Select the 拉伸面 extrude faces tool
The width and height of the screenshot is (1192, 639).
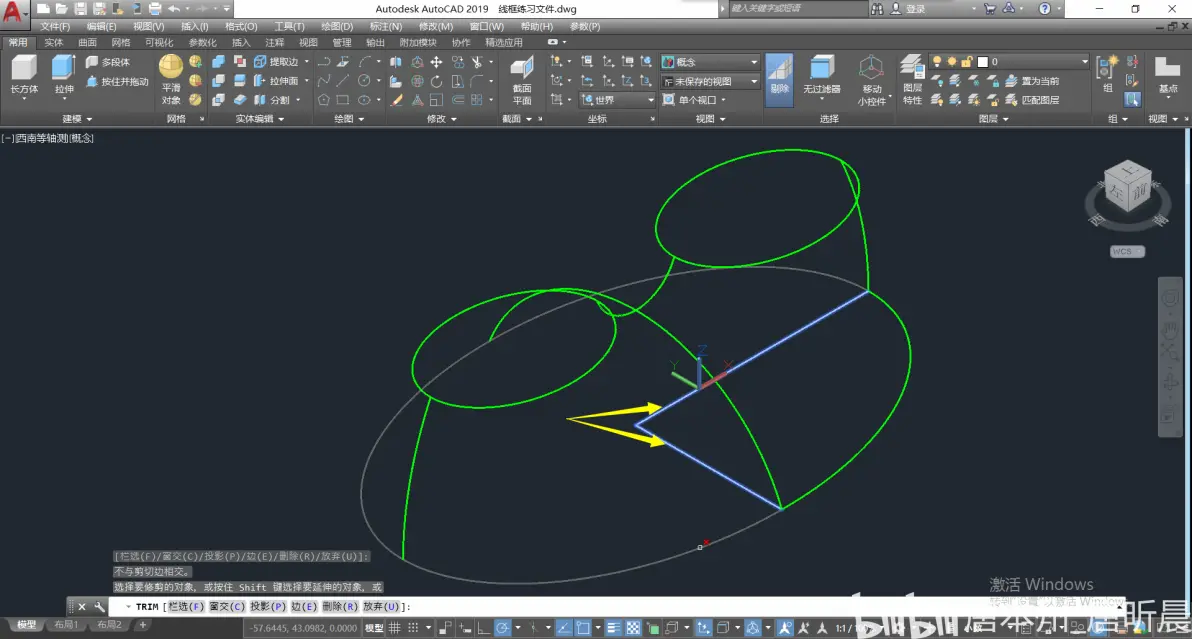277,81
